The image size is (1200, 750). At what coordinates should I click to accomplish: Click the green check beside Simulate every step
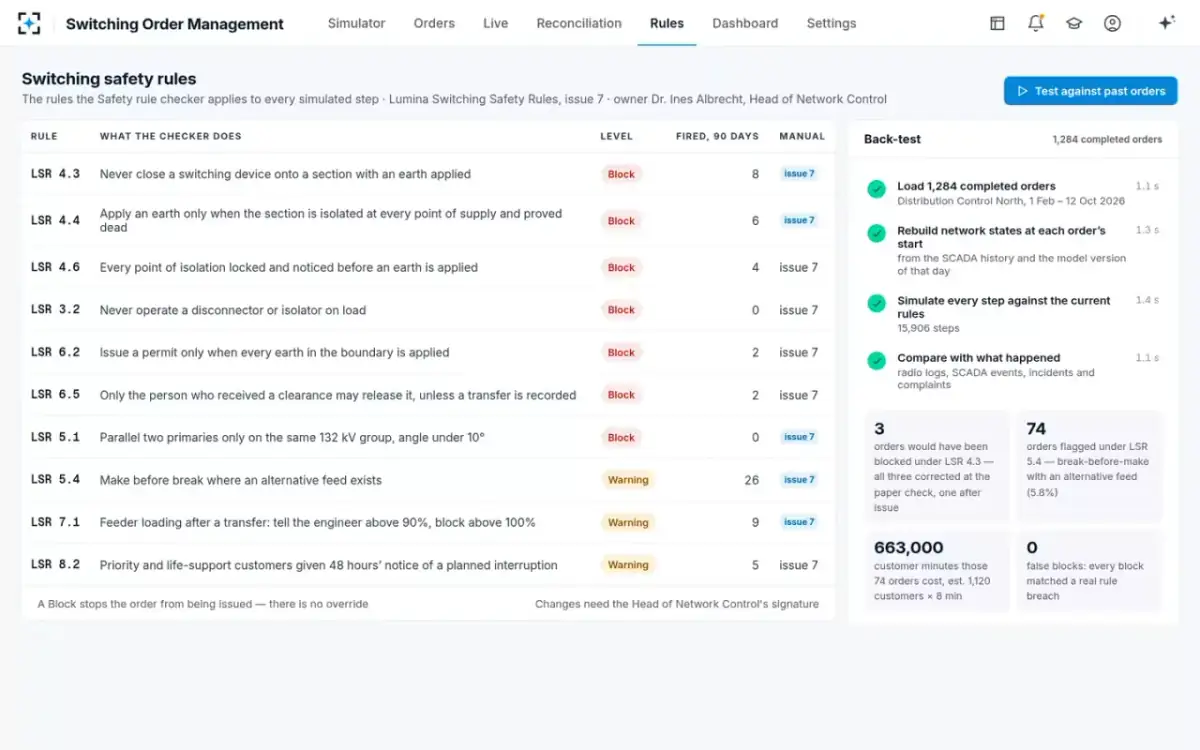click(876, 303)
